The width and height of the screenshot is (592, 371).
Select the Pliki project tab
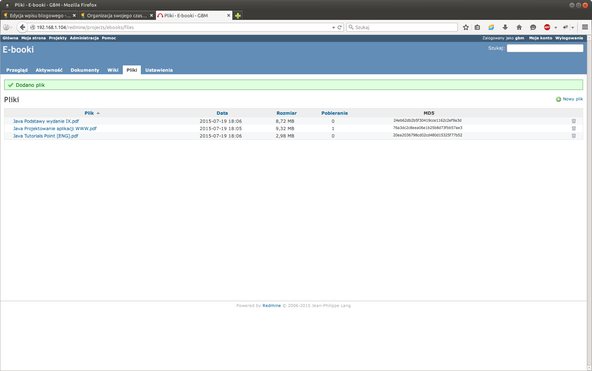click(132, 70)
